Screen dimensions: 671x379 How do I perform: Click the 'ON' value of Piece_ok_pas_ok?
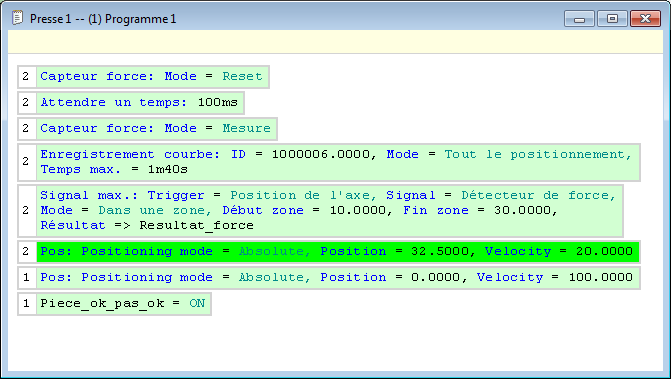click(197, 303)
